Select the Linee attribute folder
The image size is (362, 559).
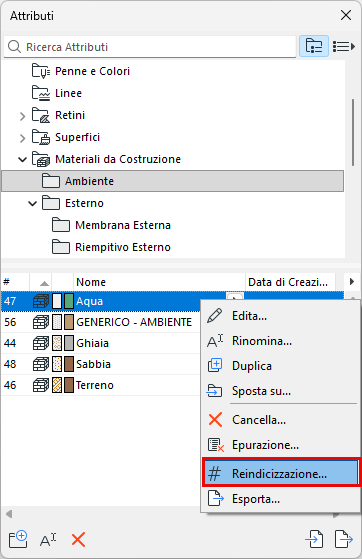pos(68,93)
